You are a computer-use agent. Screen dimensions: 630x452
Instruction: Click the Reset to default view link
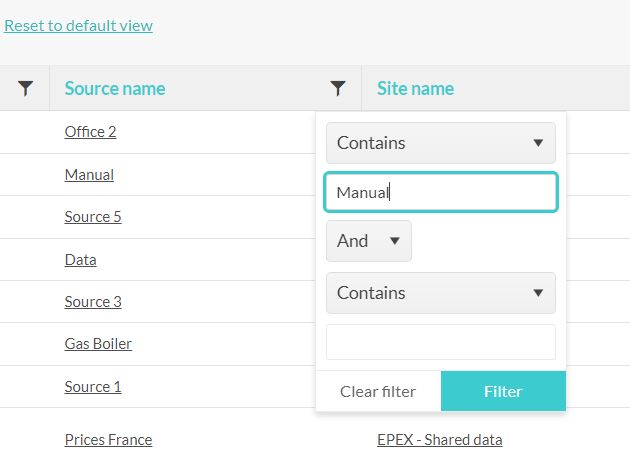coord(78,26)
